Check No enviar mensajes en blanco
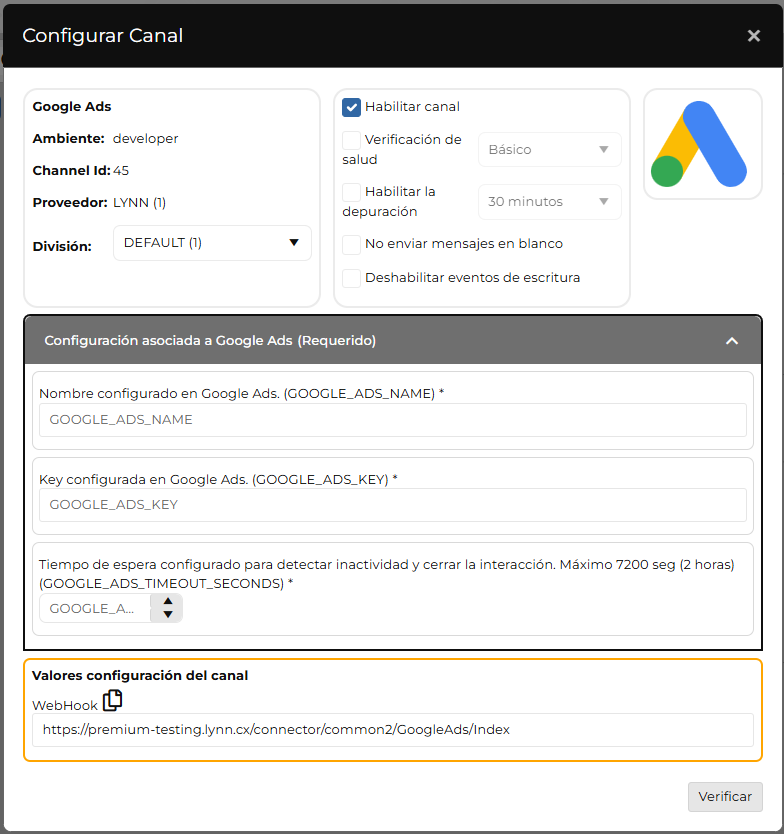Image resolution: width=784 pixels, height=834 pixels. (x=351, y=244)
